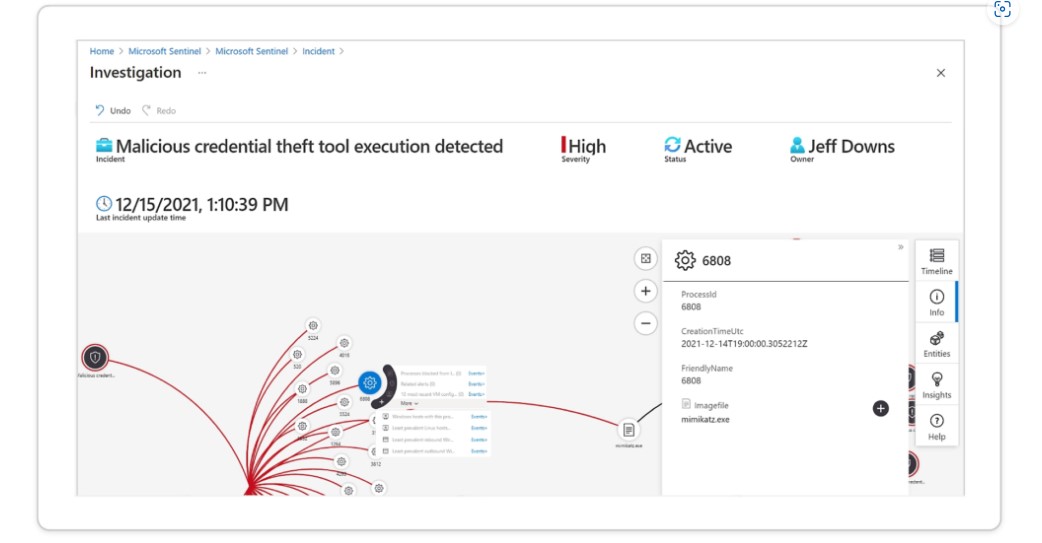Viewport: 1042px width, 543px height.
Task: Open Events for Processes blocked query
Action: click(476, 374)
